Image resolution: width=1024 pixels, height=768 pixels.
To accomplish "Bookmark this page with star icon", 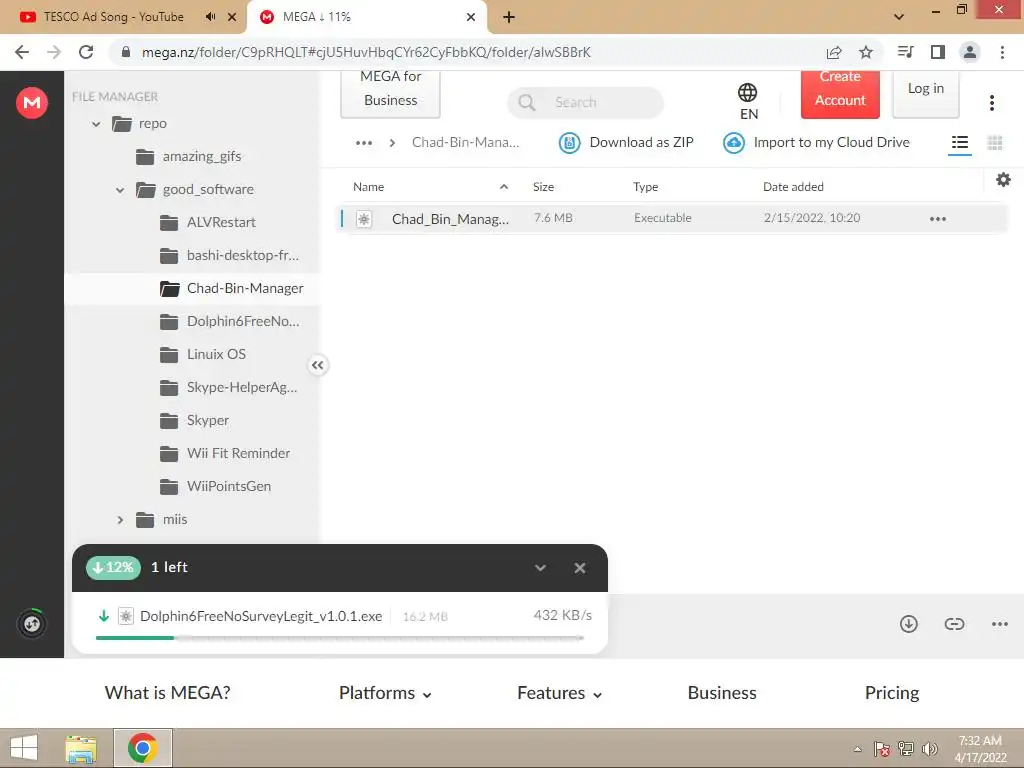I will pos(865,52).
